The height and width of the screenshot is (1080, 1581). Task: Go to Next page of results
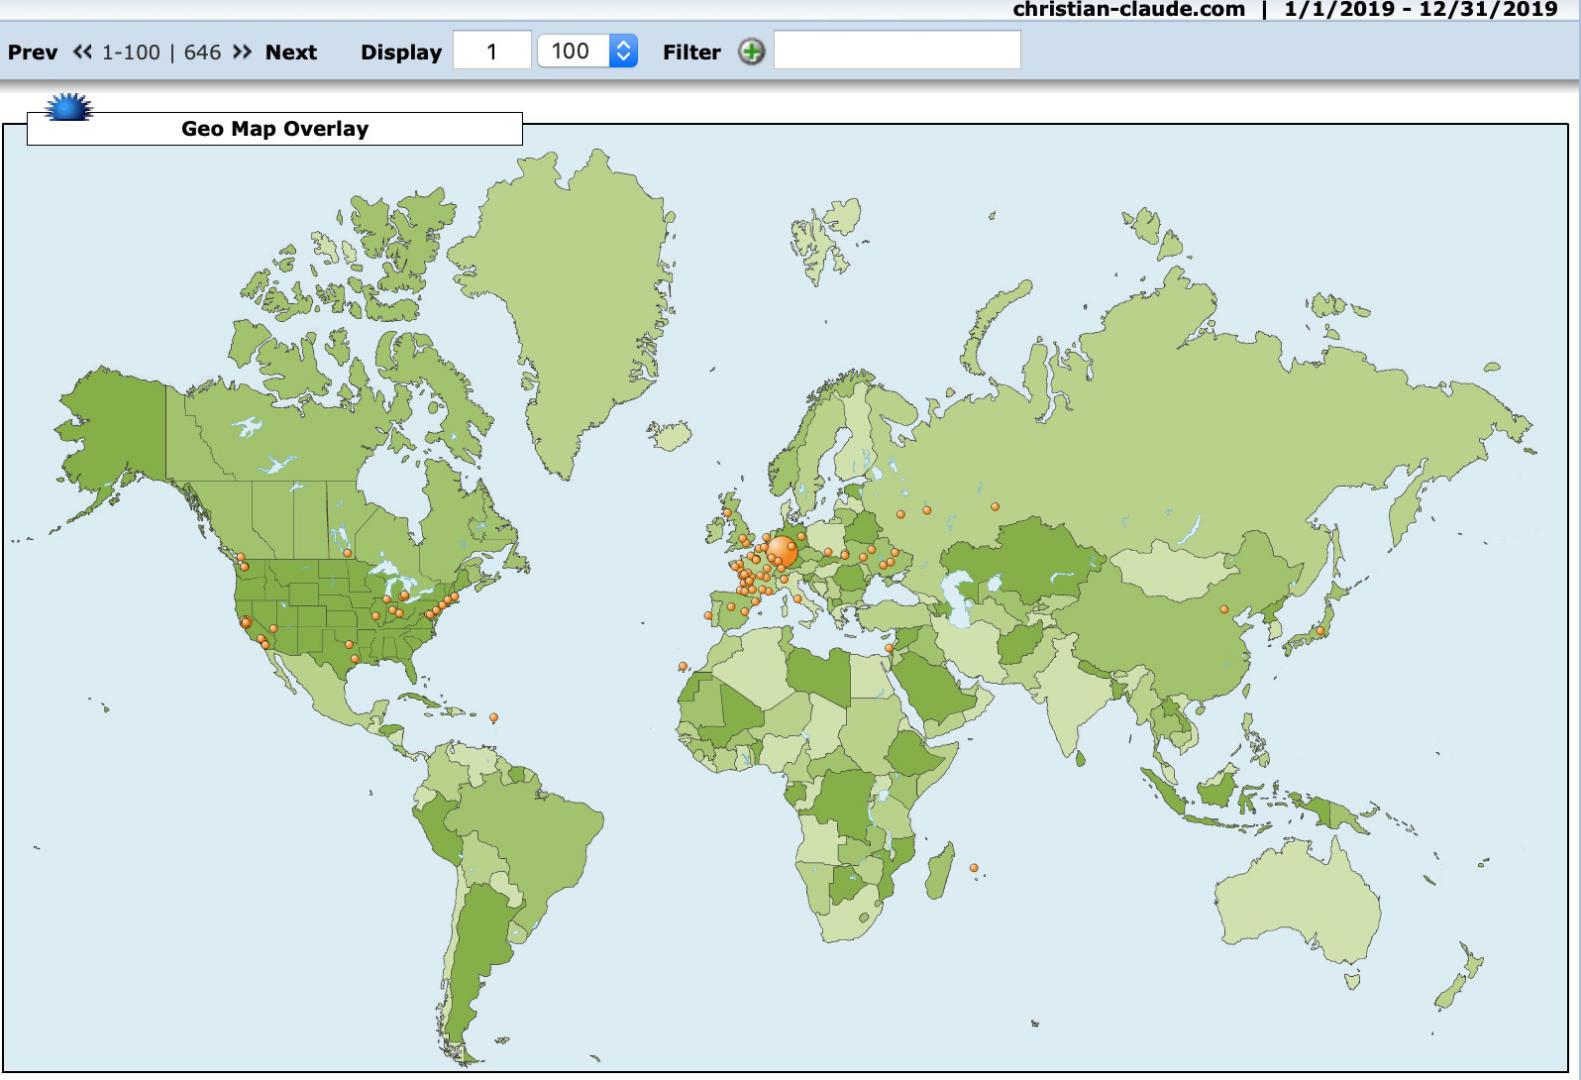(x=290, y=52)
